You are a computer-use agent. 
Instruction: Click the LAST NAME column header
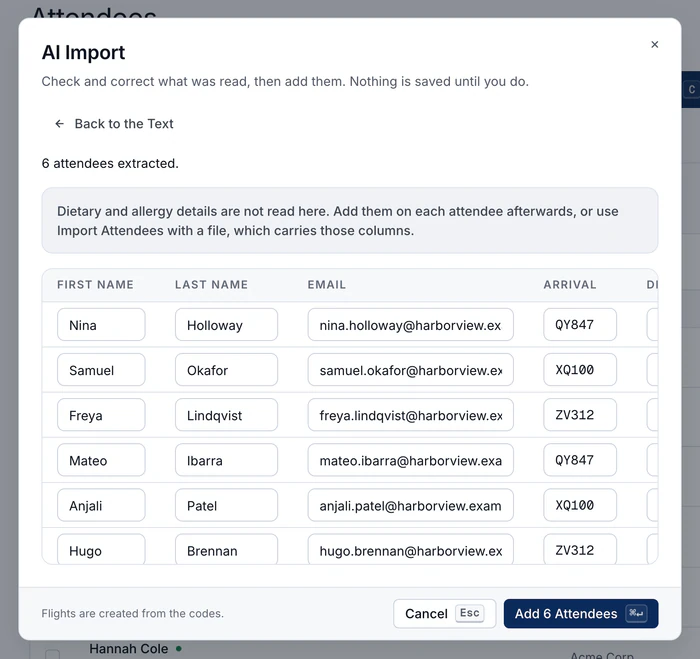click(x=211, y=285)
